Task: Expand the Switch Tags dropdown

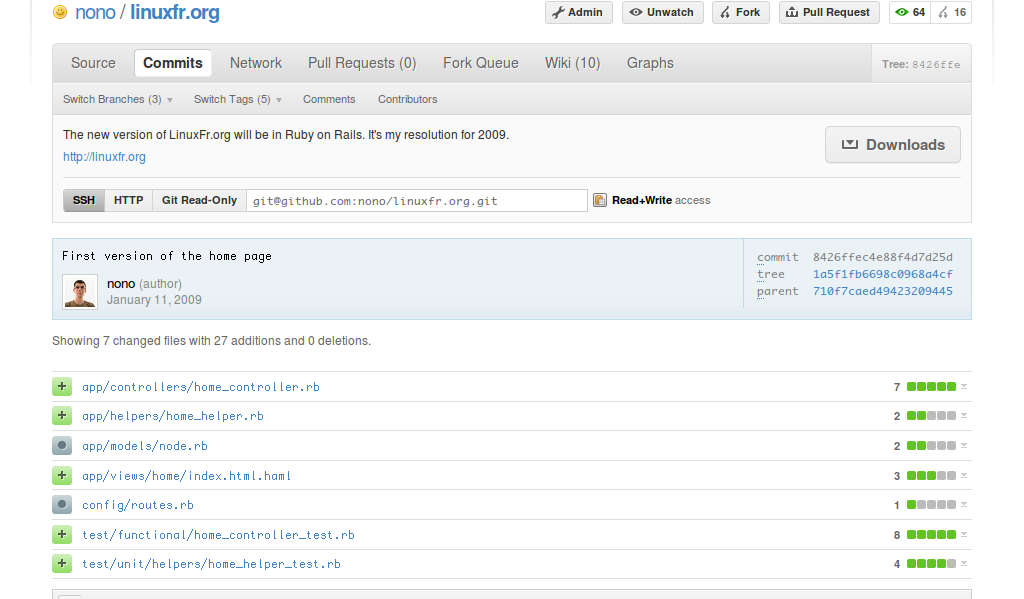Action: click(x=237, y=100)
